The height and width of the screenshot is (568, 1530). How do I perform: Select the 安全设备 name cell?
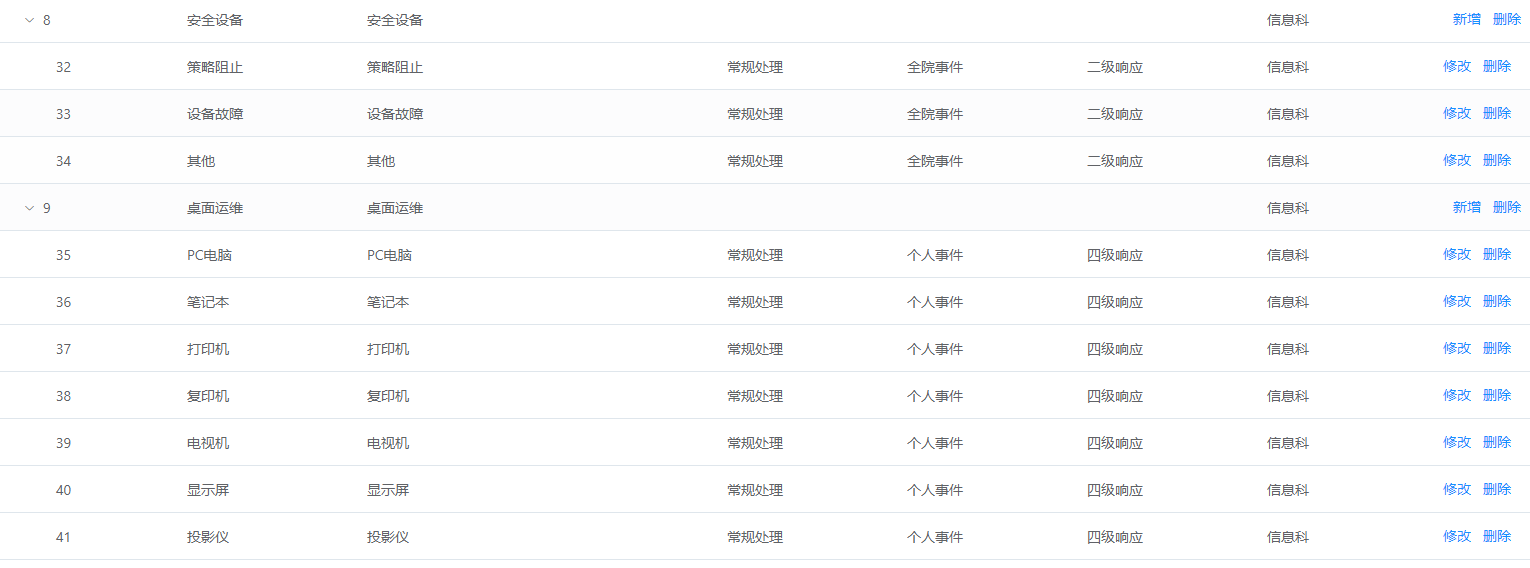pyautogui.click(x=215, y=20)
